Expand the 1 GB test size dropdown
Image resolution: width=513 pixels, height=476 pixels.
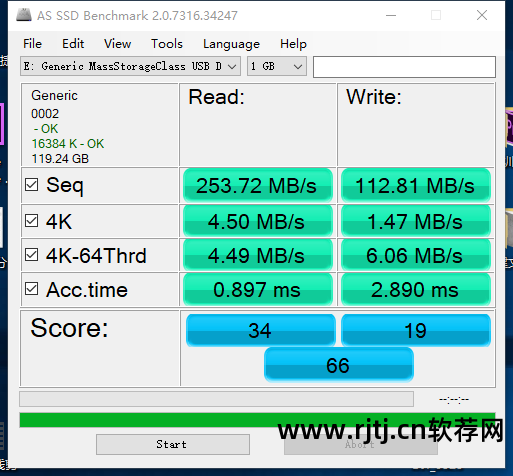(277, 66)
